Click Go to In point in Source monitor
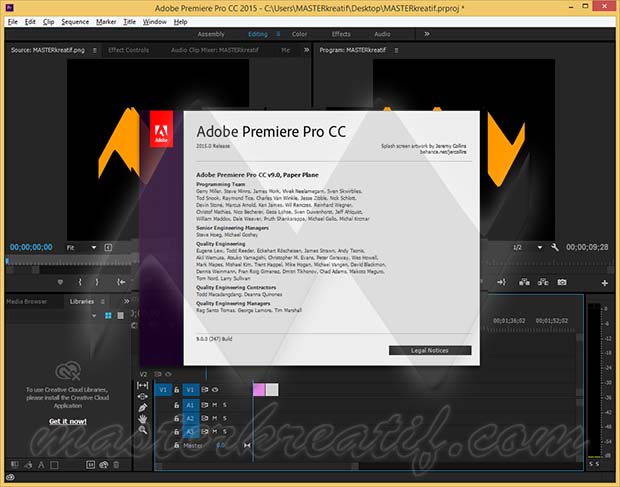 (x=121, y=282)
